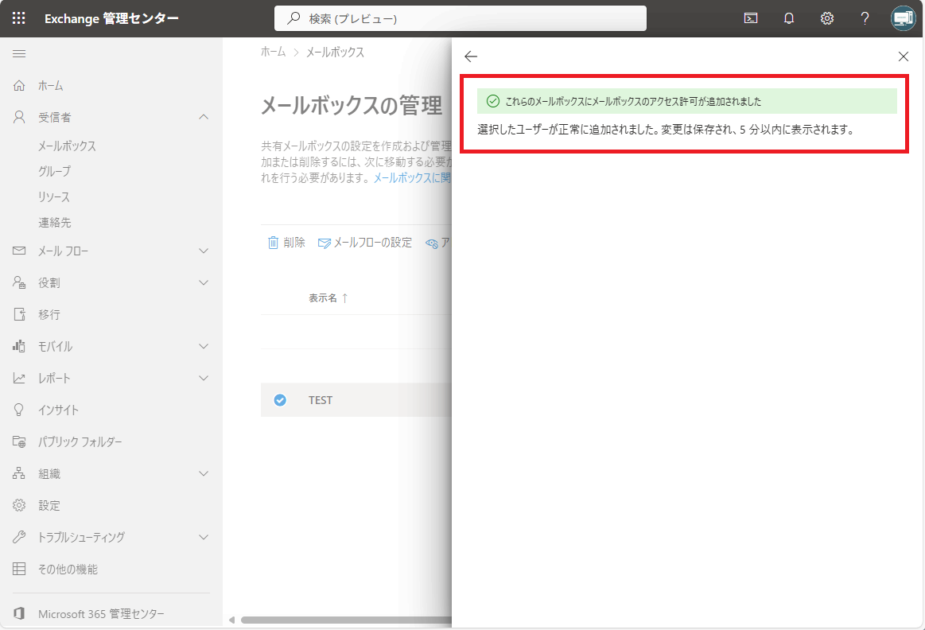Click the レポート chart icon

click(x=19, y=378)
